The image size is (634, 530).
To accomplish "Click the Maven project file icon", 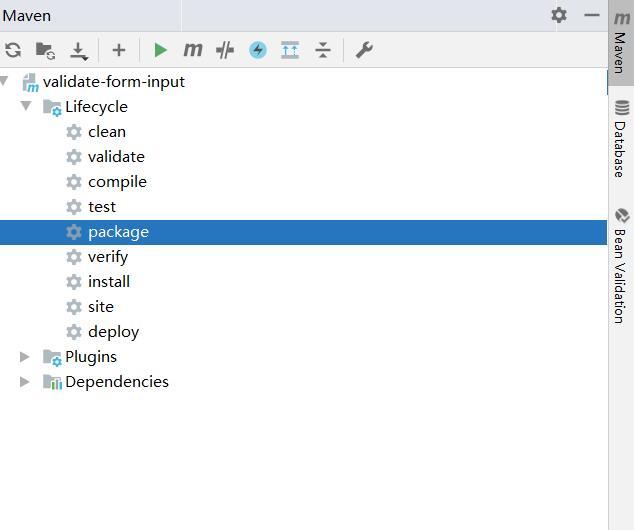I will click(31, 82).
